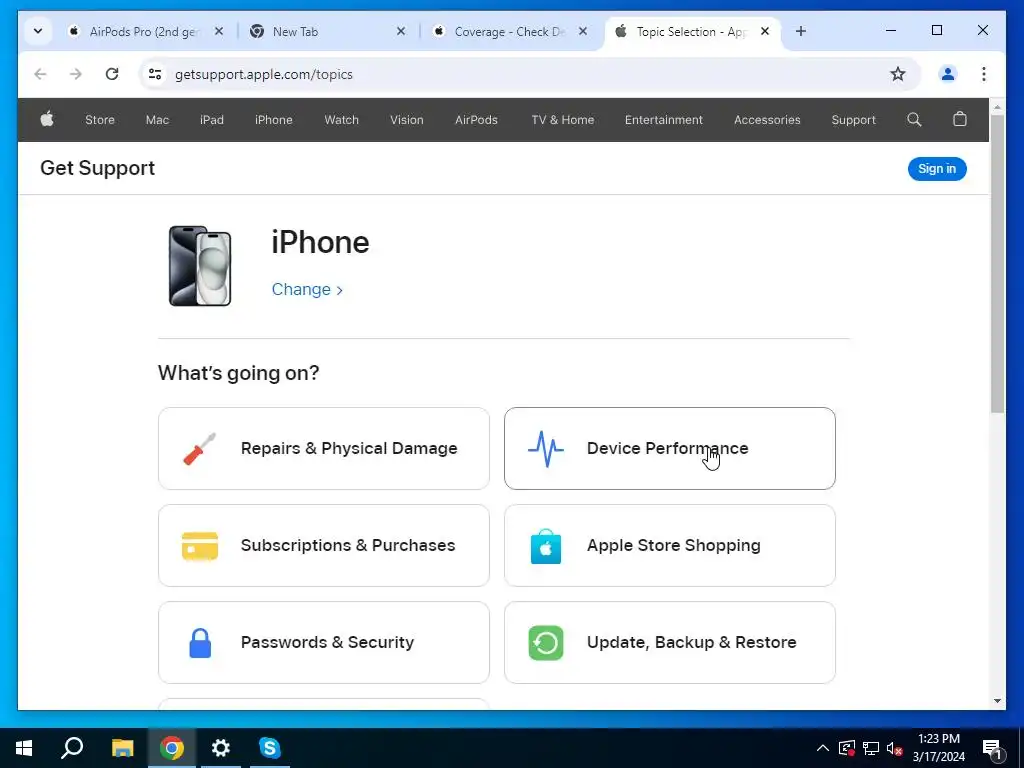Select Device Performance topic

coord(670,449)
